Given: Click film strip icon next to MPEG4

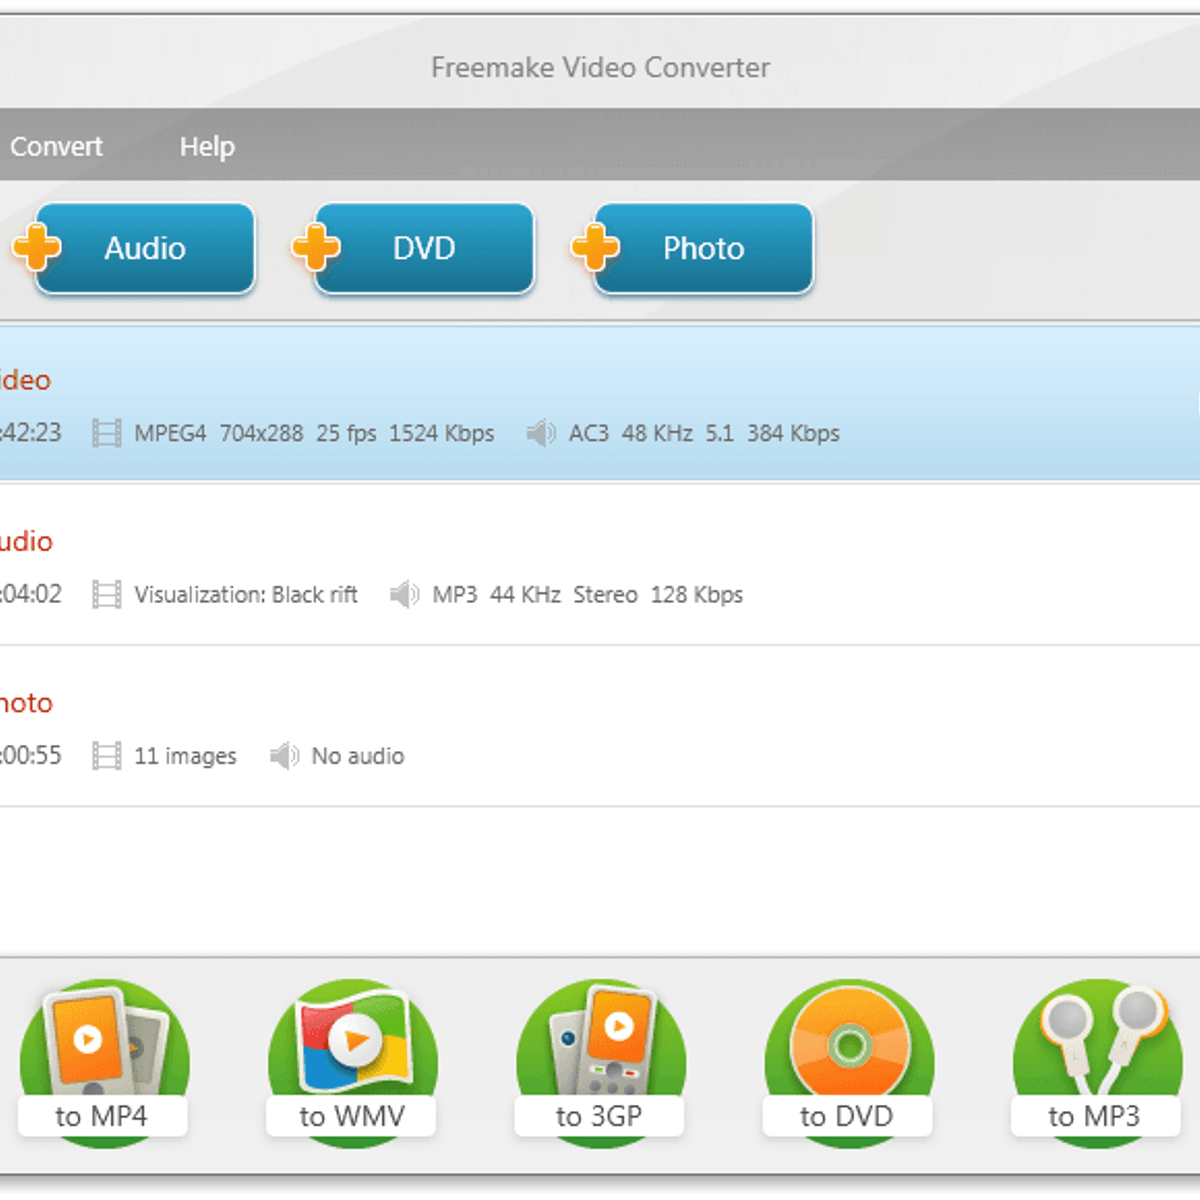Looking at the screenshot, I should click(x=107, y=433).
